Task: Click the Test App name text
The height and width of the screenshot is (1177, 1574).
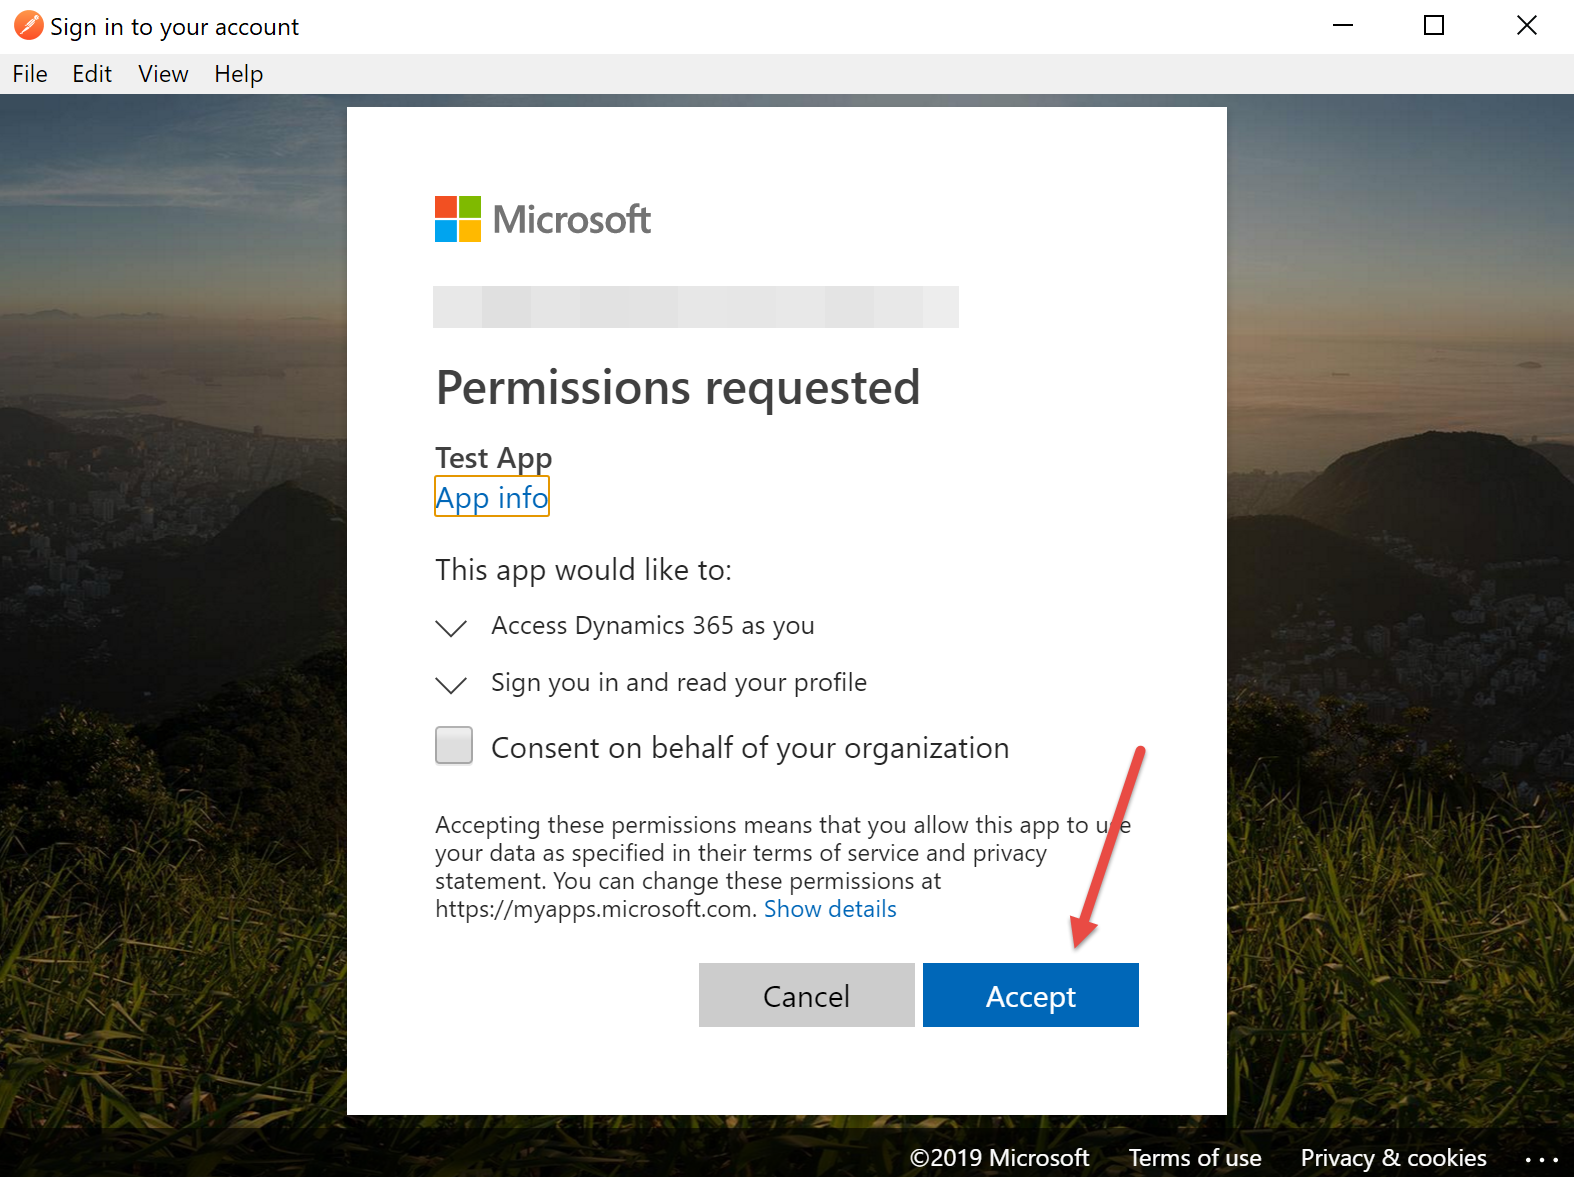Action: (494, 458)
